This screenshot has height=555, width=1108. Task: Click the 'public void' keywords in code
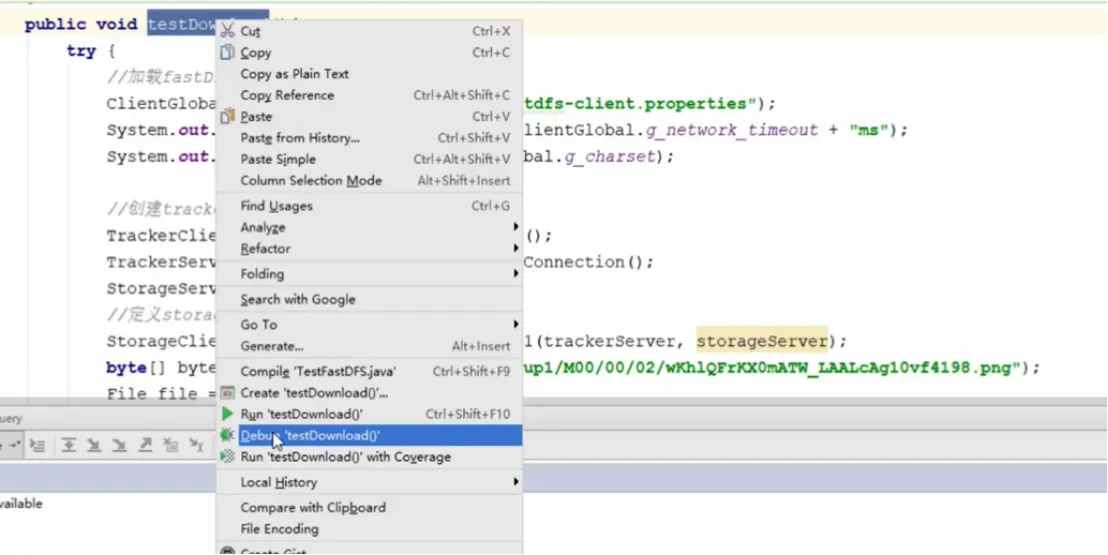tap(81, 24)
